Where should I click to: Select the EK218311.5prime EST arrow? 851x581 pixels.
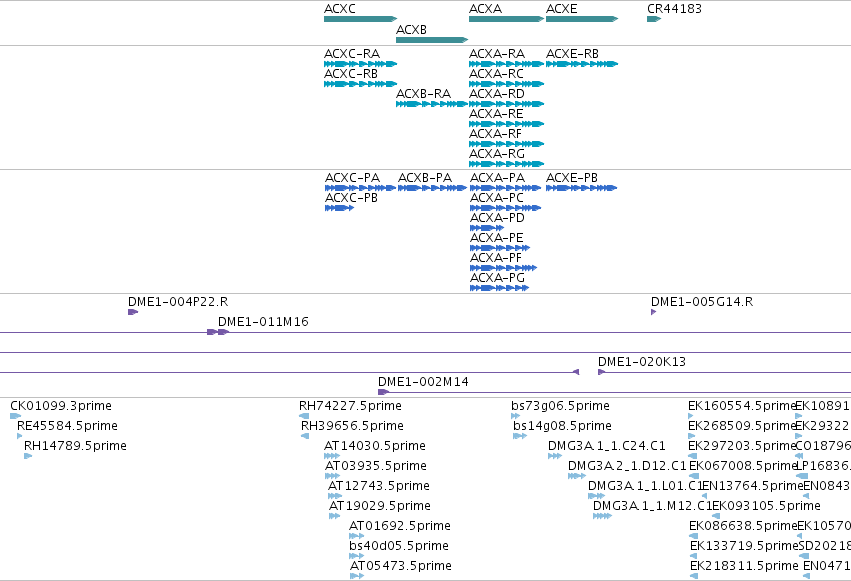(694, 576)
